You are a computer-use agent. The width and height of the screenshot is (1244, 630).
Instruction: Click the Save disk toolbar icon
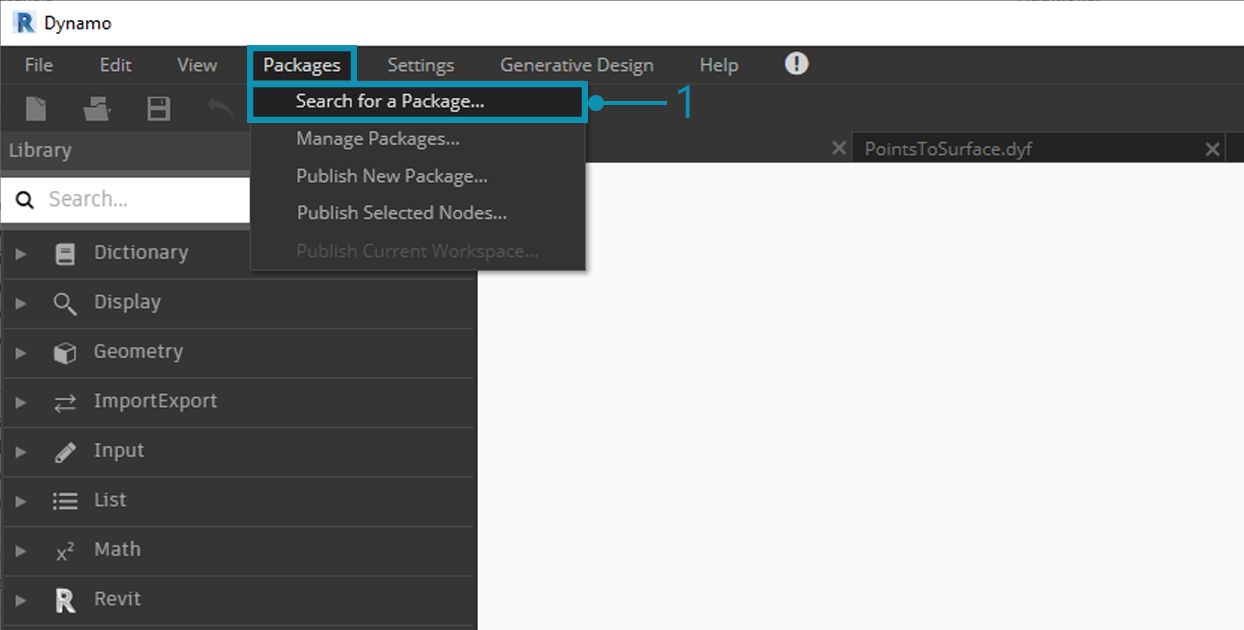click(158, 108)
